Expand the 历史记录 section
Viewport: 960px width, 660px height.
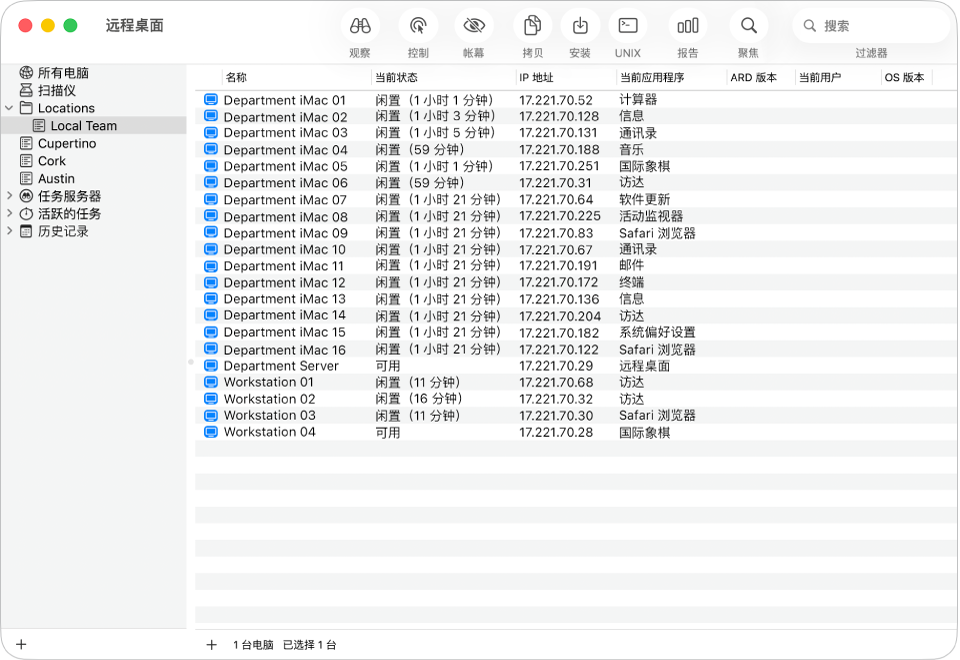[10, 231]
